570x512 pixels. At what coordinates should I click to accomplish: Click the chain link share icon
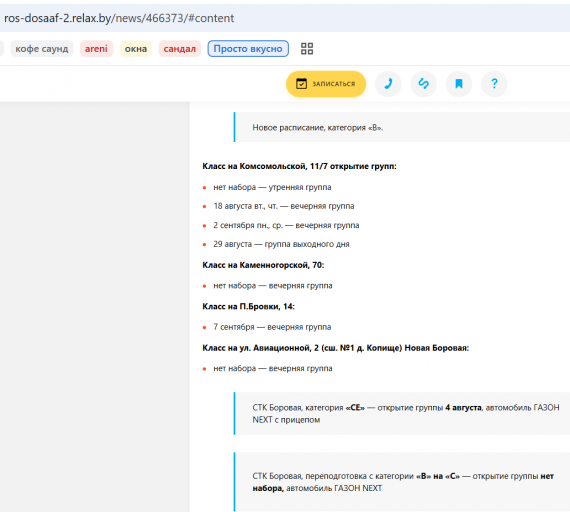coord(423,84)
